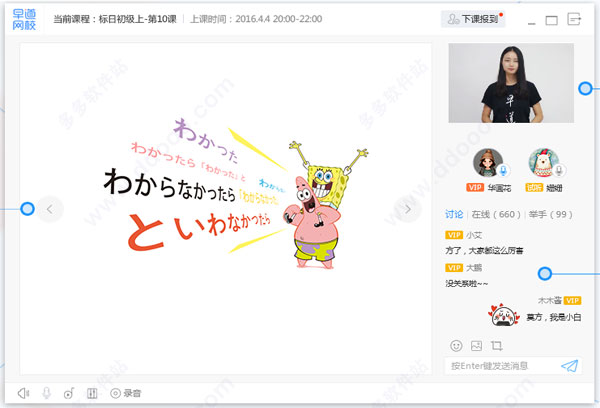Click the speaker volume icon
The image size is (600, 408).
pos(23,393)
